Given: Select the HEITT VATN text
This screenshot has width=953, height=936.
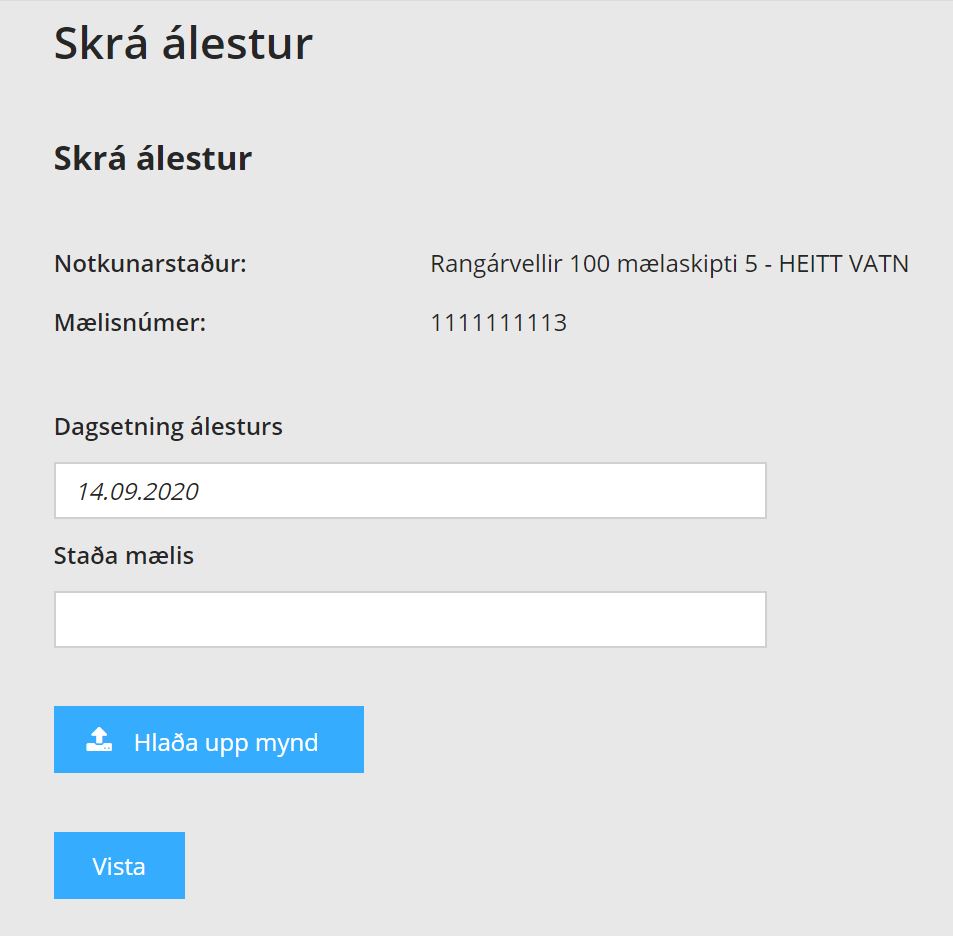Looking at the screenshot, I should point(844,264).
